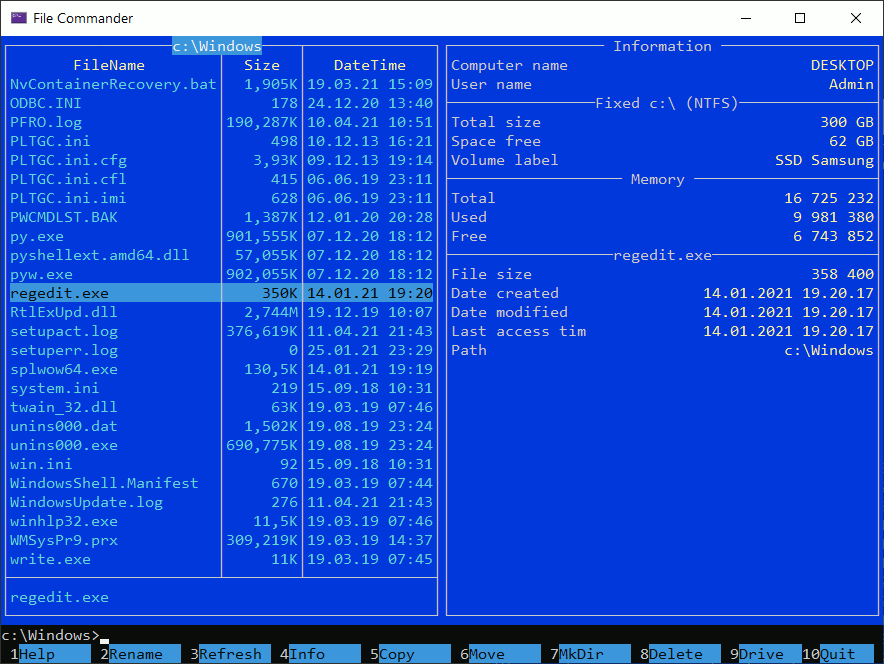Select the setuperr.log file
Screen dimensions: 884x664
(64, 351)
